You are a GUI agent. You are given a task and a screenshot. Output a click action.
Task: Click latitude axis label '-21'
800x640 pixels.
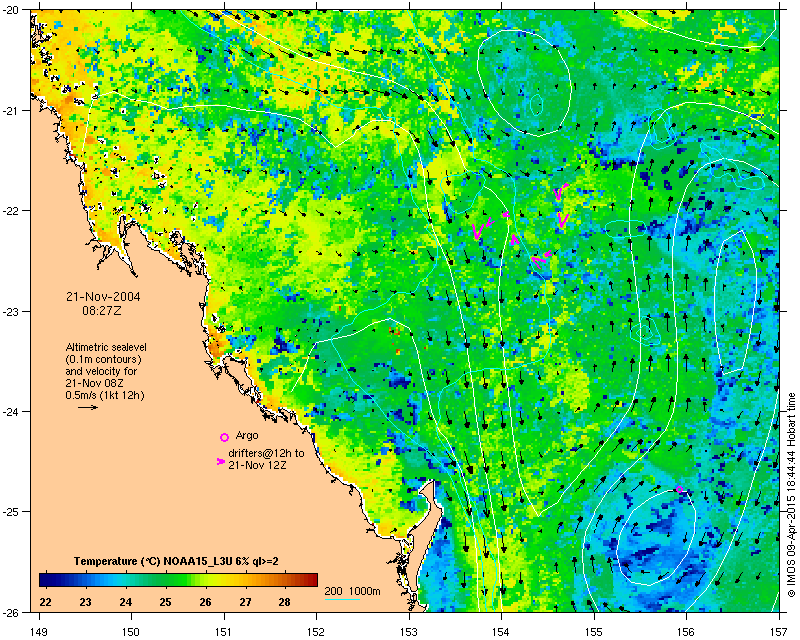(x=12, y=111)
